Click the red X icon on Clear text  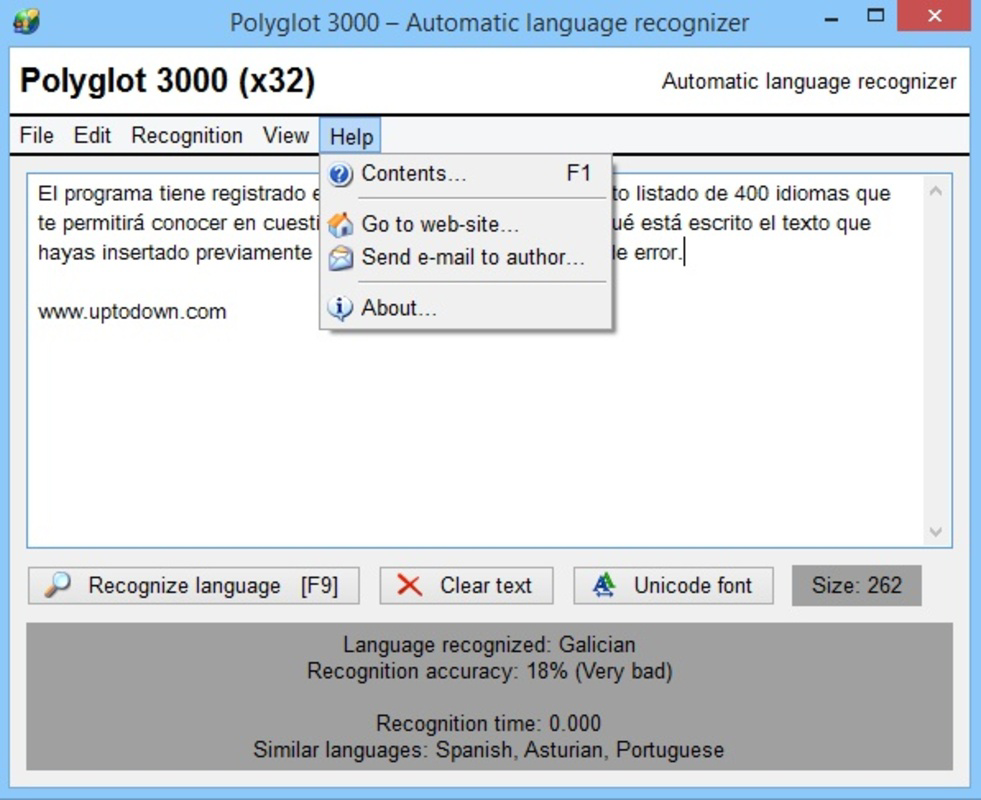[x=410, y=585]
